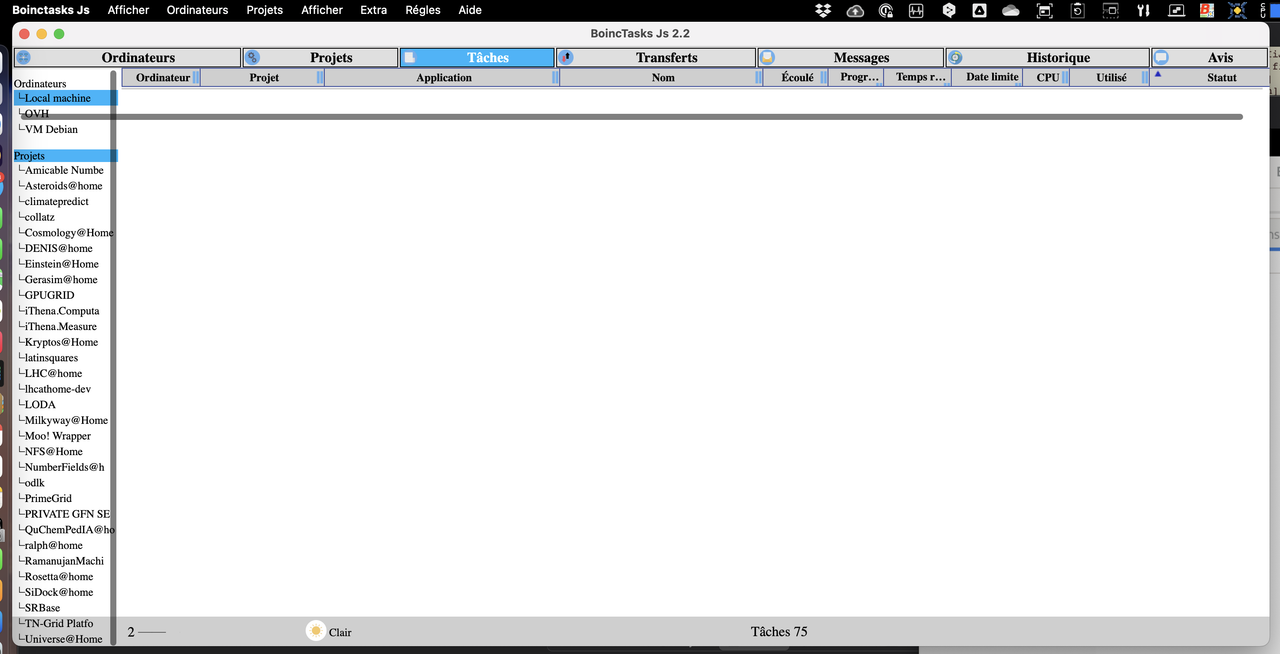1280x654 pixels.
Task: Select Cosmology@Home in the sidebar
Action: [x=69, y=233]
